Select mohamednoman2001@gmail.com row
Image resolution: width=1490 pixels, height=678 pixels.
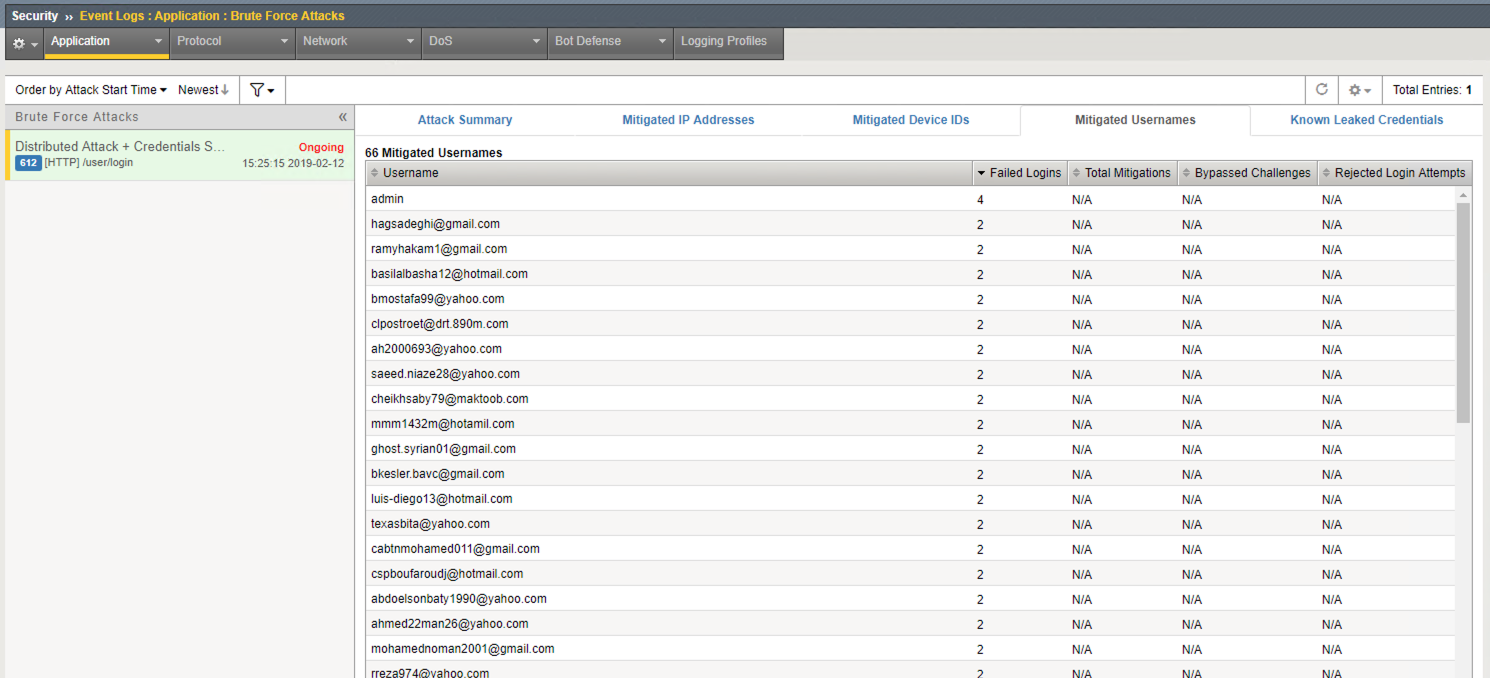coord(910,649)
